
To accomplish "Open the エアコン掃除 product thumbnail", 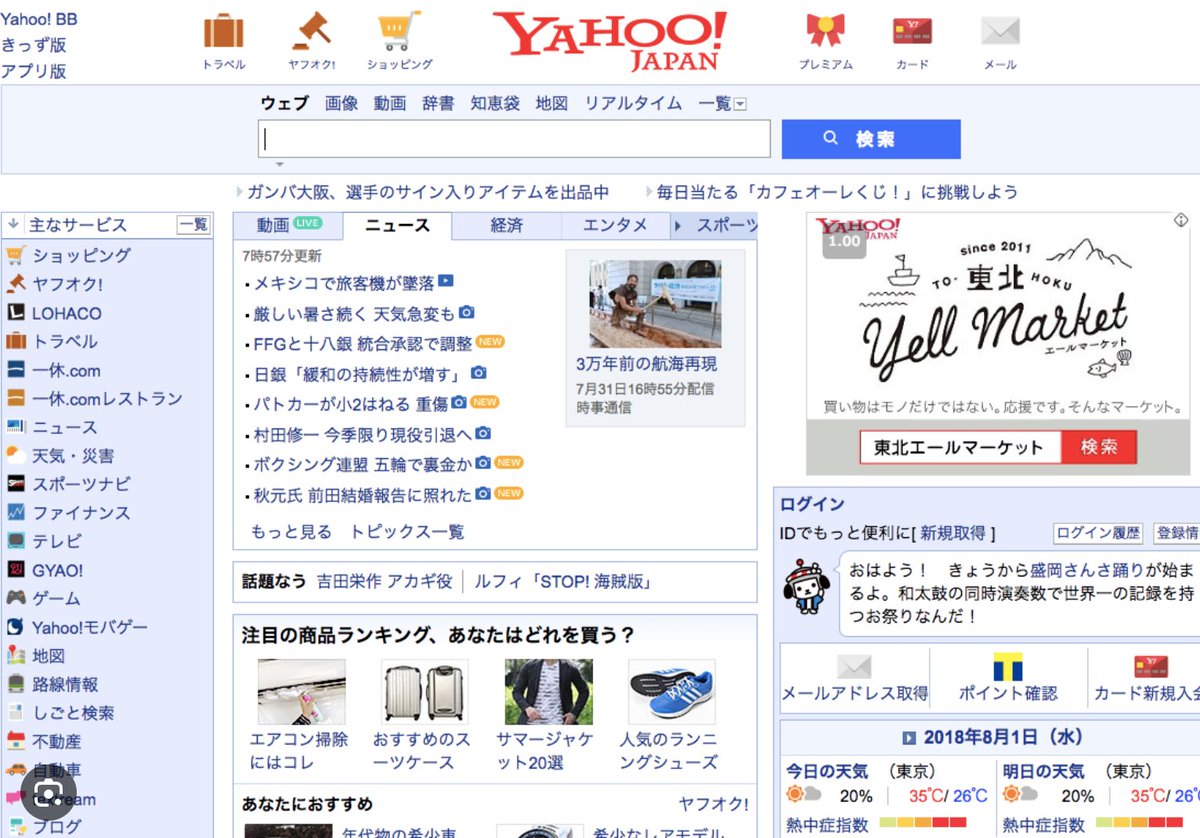I will point(301,692).
